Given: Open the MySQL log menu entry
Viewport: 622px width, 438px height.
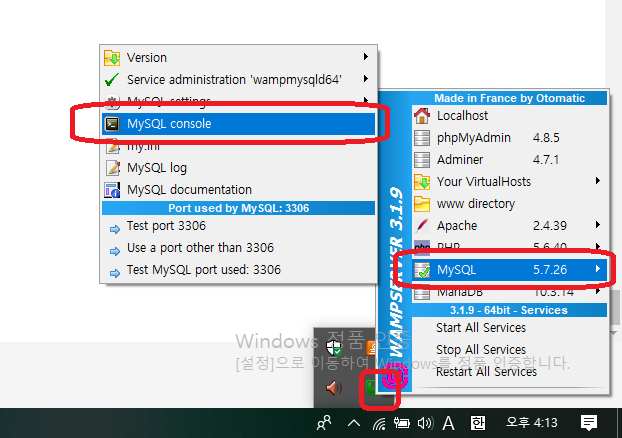Looking at the screenshot, I should coord(238,168).
